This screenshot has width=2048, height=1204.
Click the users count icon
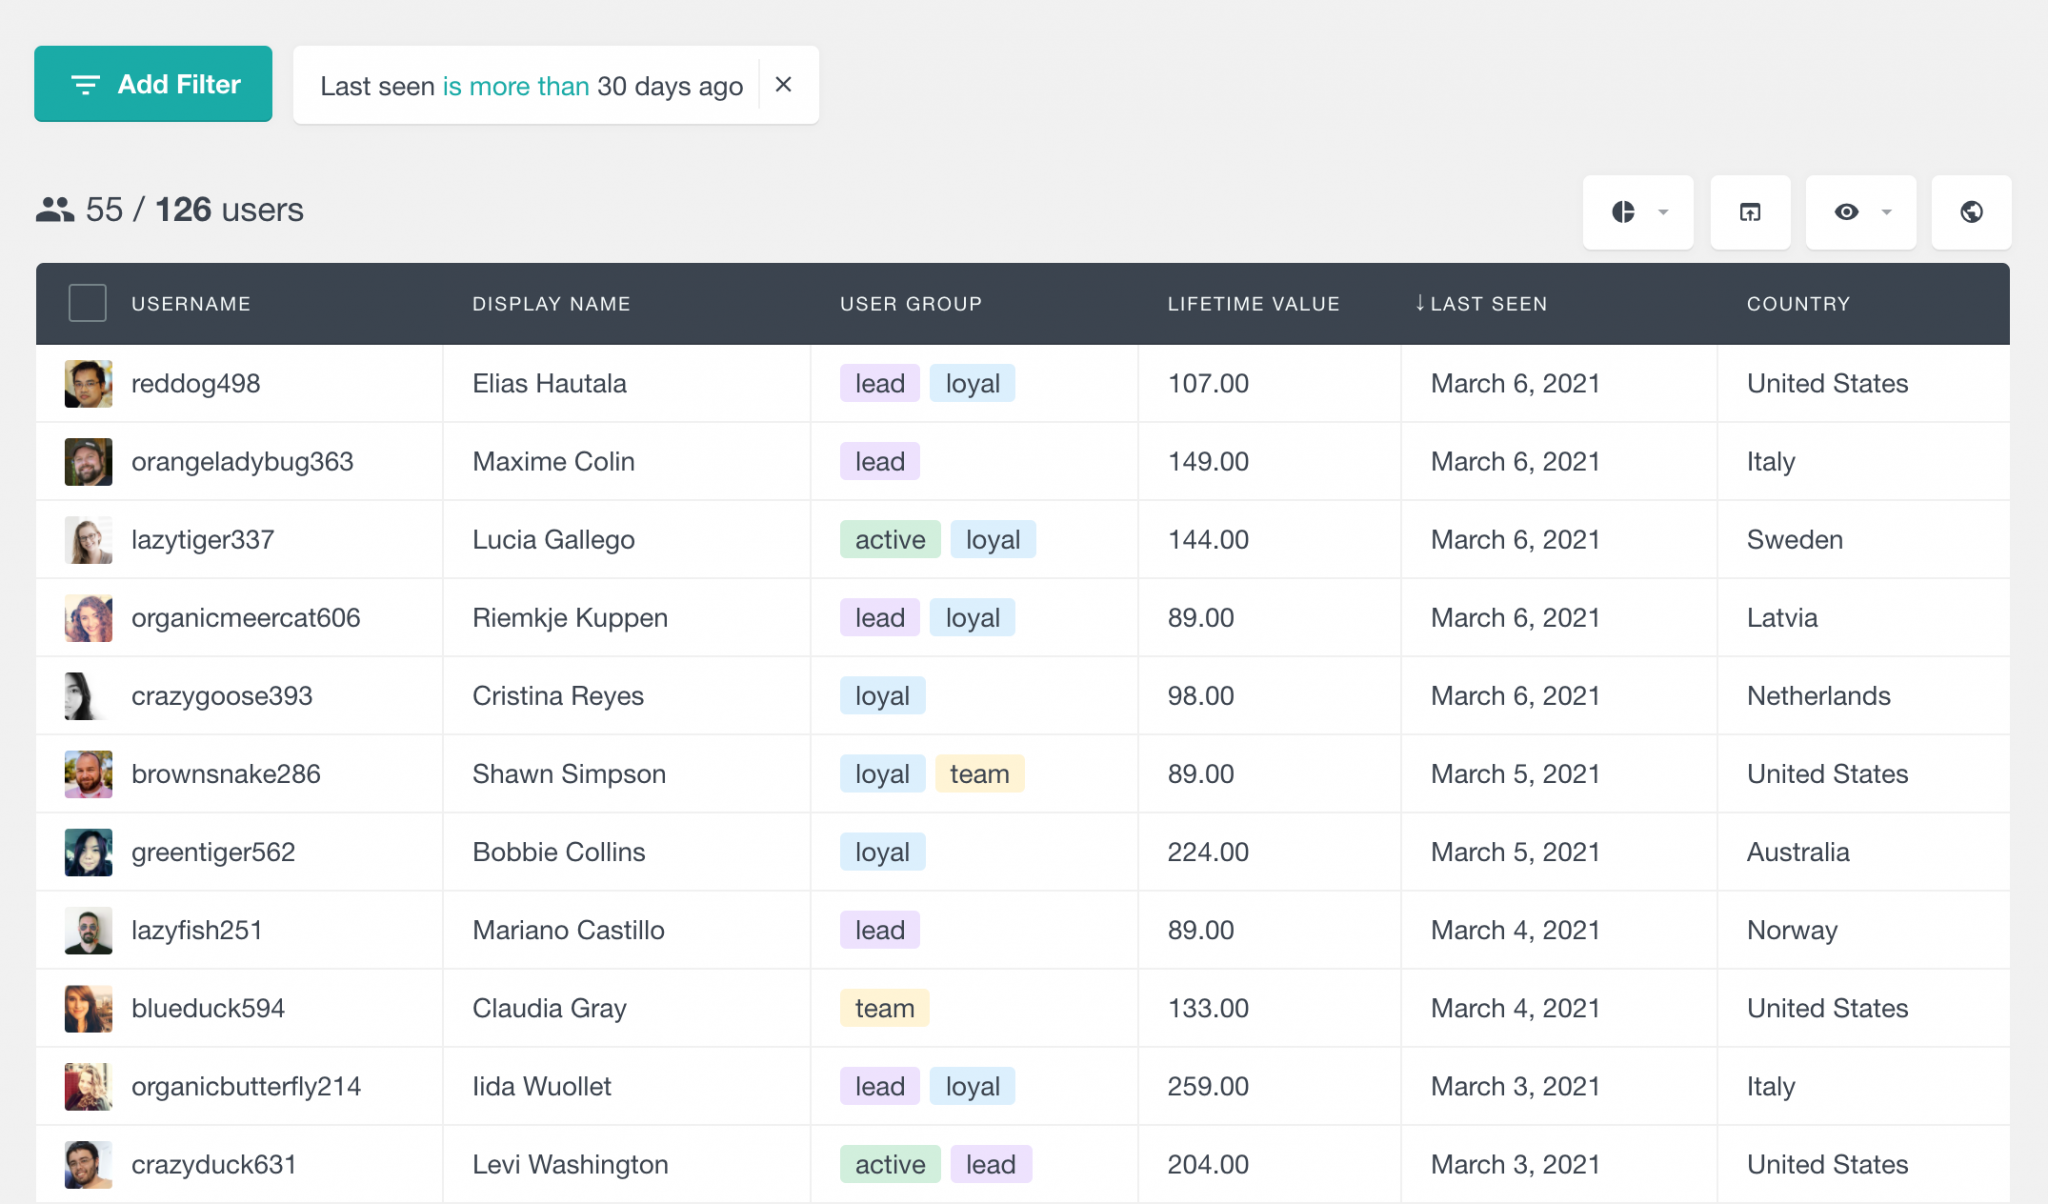pyautogui.click(x=56, y=209)
